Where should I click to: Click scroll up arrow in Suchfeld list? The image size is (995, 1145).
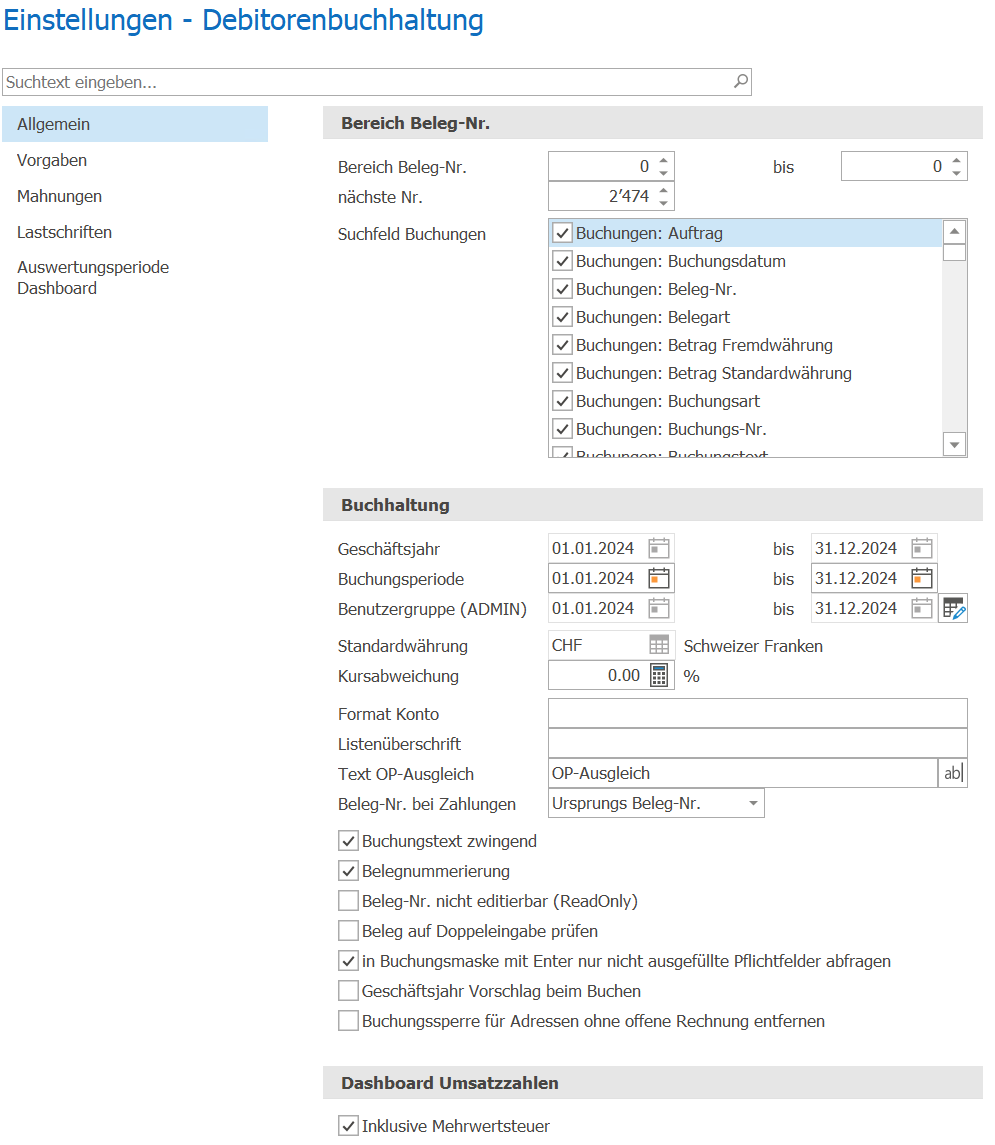954,231
